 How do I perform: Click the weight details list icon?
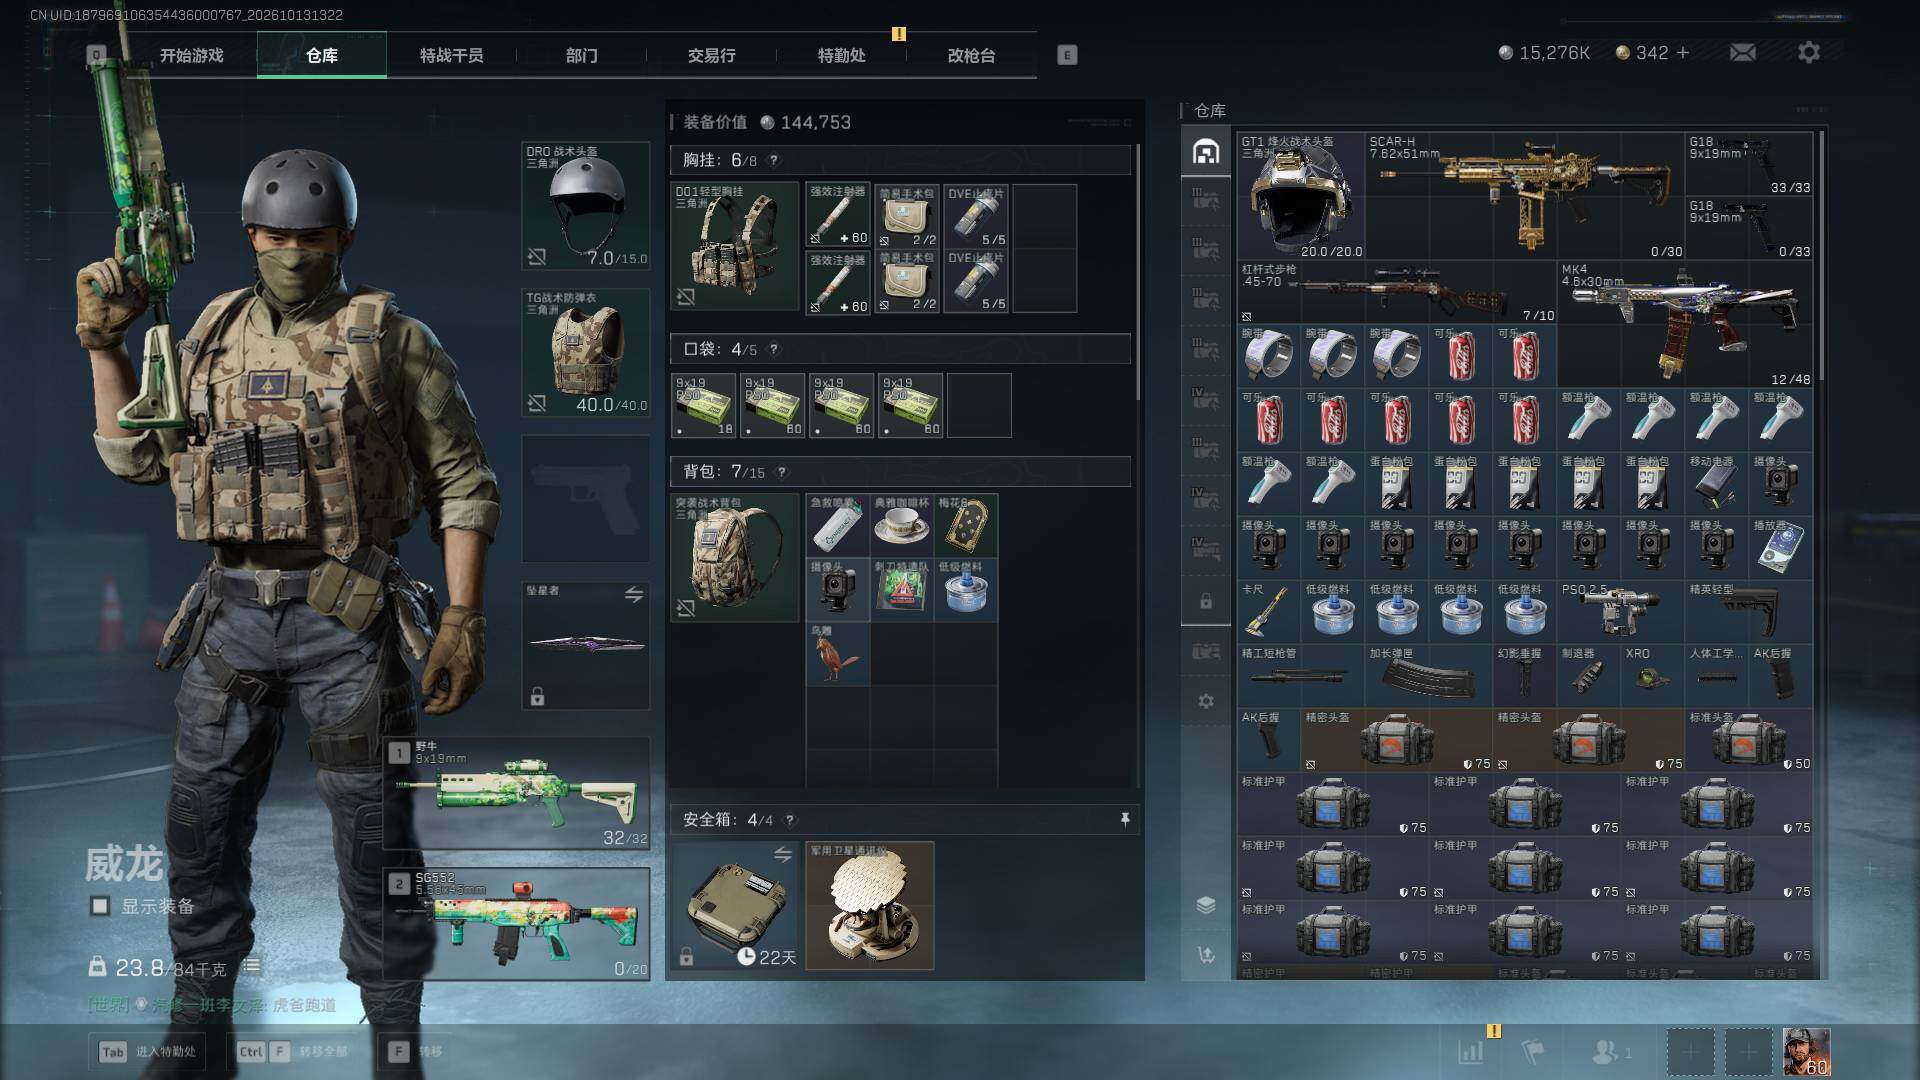(x=251, y=966)
